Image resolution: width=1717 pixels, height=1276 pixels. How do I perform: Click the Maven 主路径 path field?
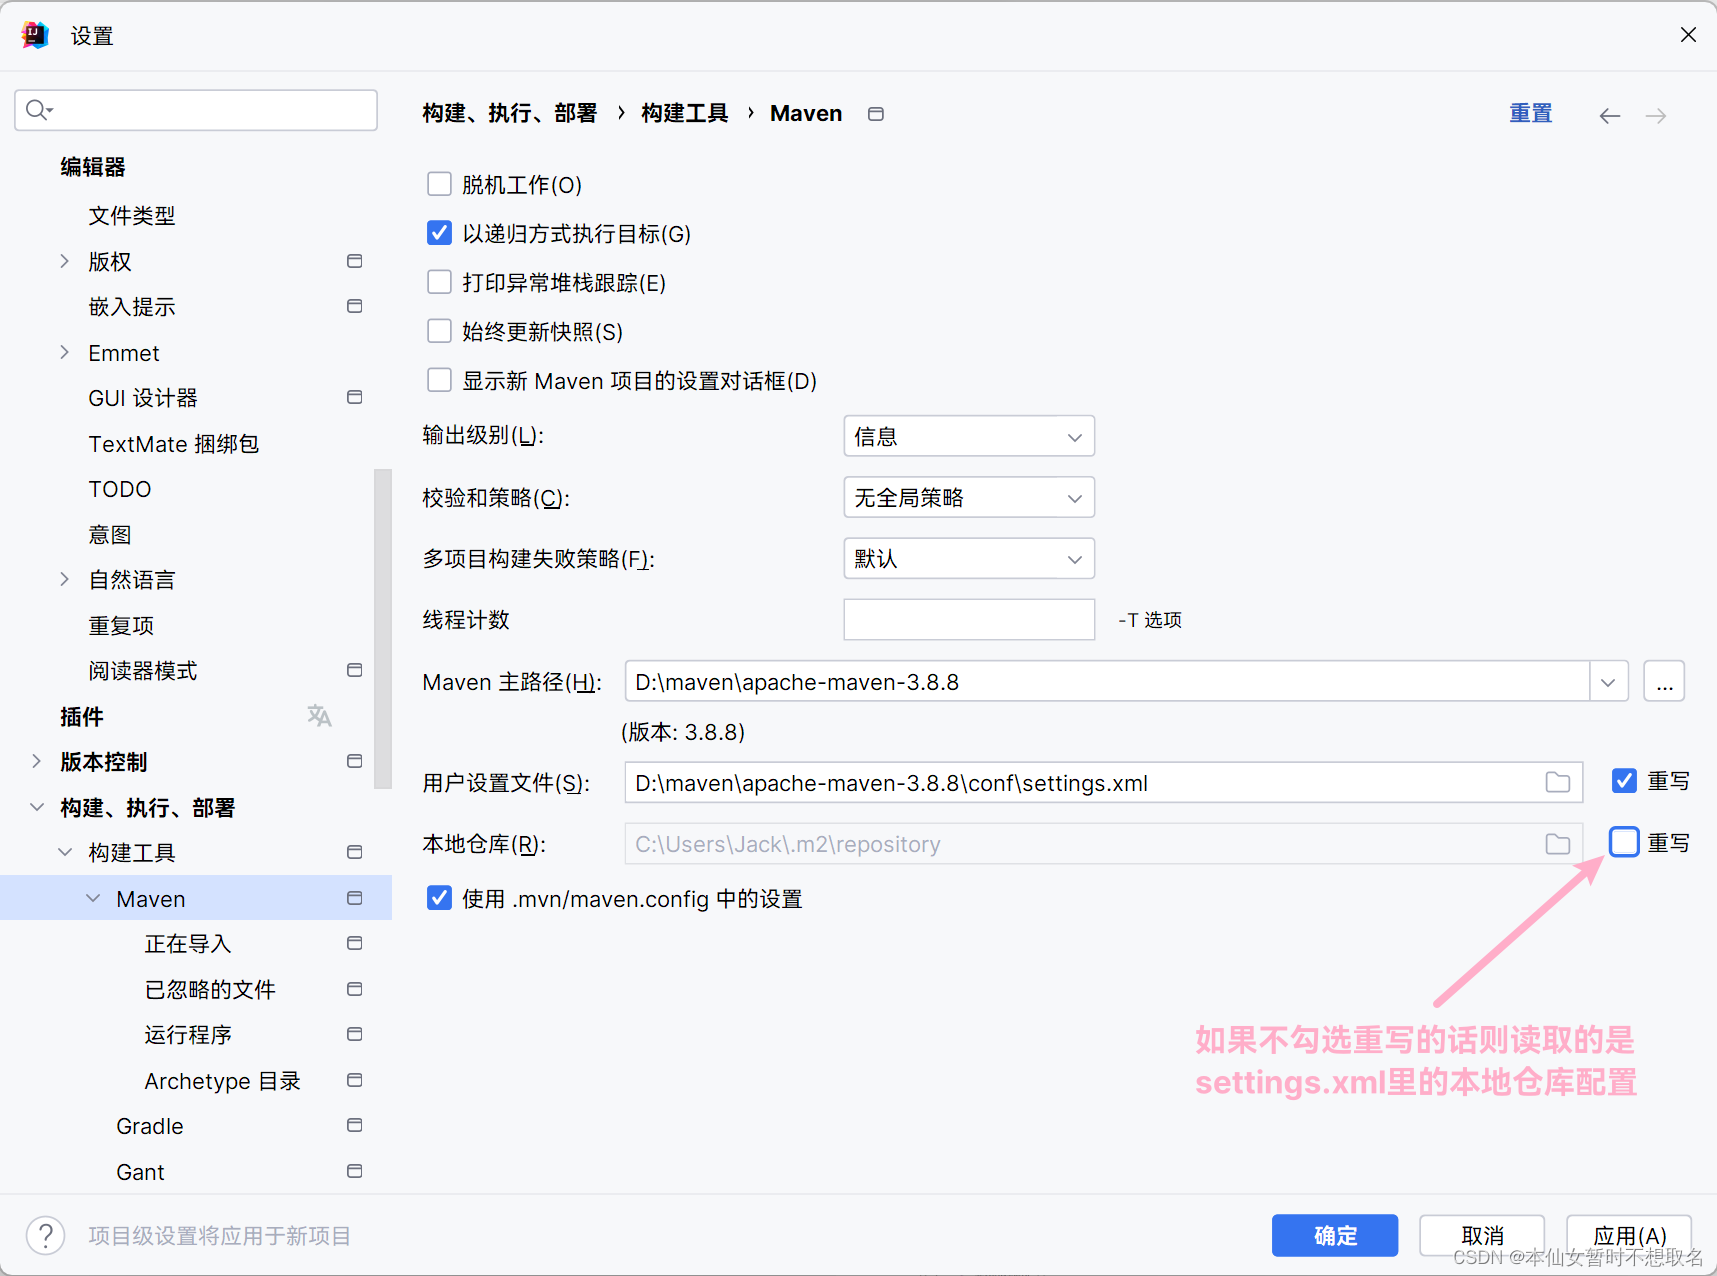click(x=1107, y=682)
